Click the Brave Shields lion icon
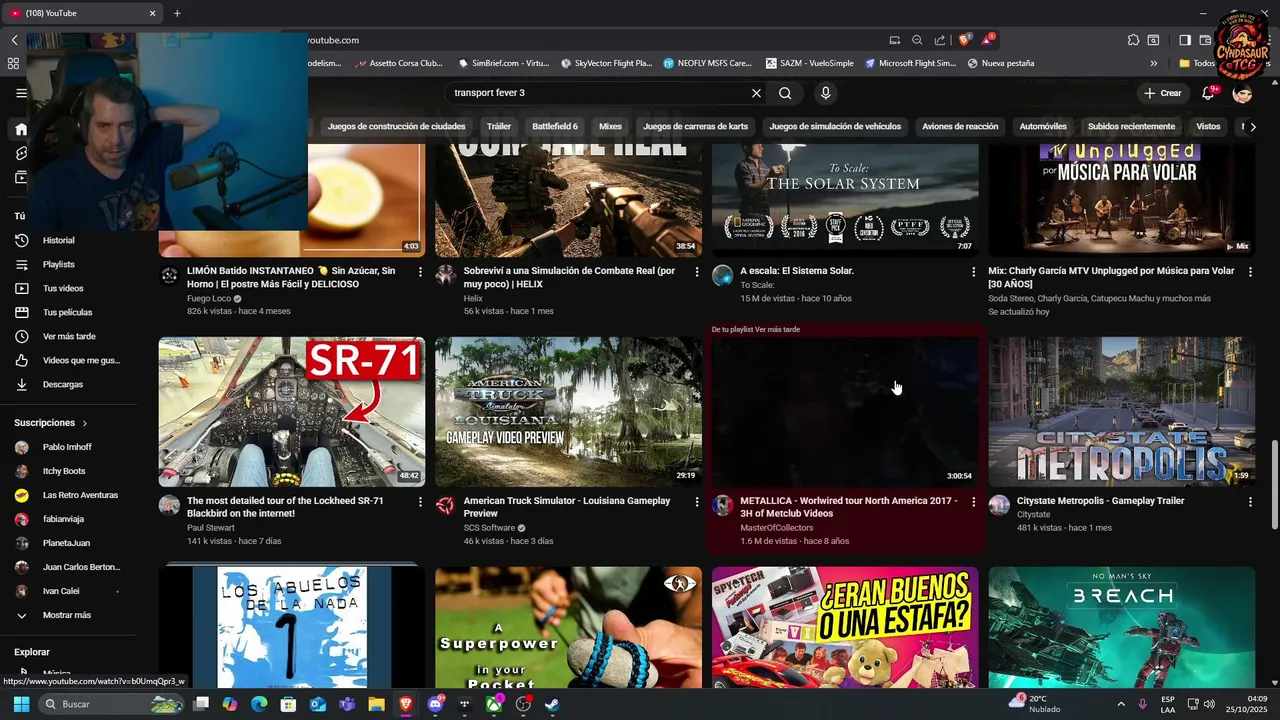 point(964,40)
